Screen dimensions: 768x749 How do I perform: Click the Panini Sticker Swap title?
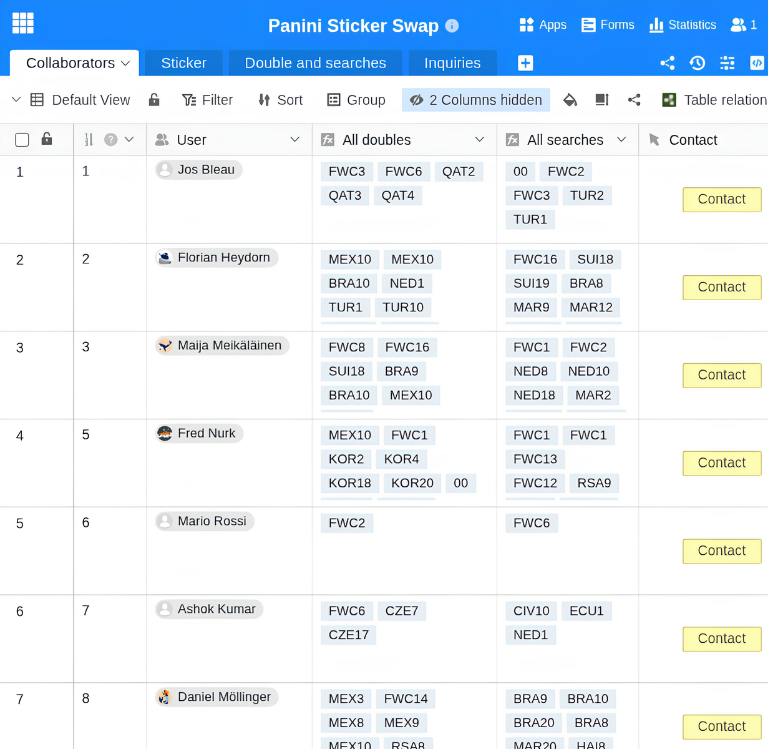point(353,25)
